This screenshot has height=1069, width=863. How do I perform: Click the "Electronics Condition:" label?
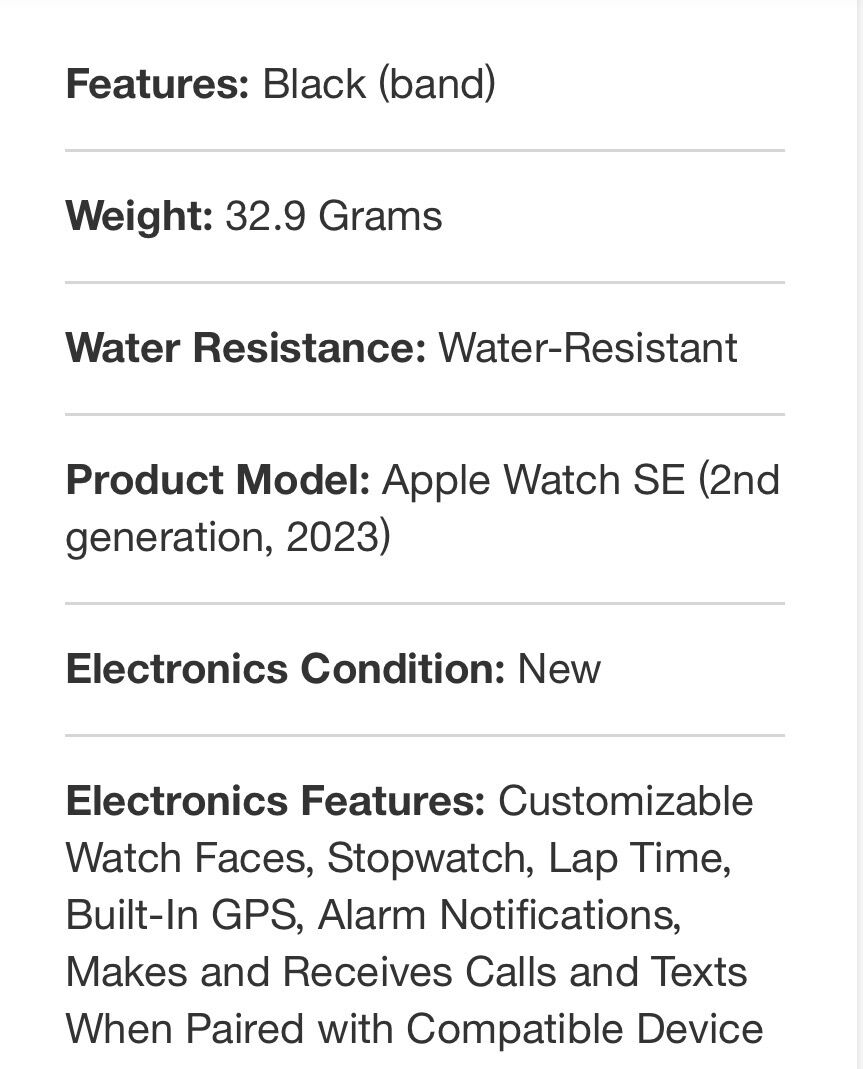coord(285,669)
